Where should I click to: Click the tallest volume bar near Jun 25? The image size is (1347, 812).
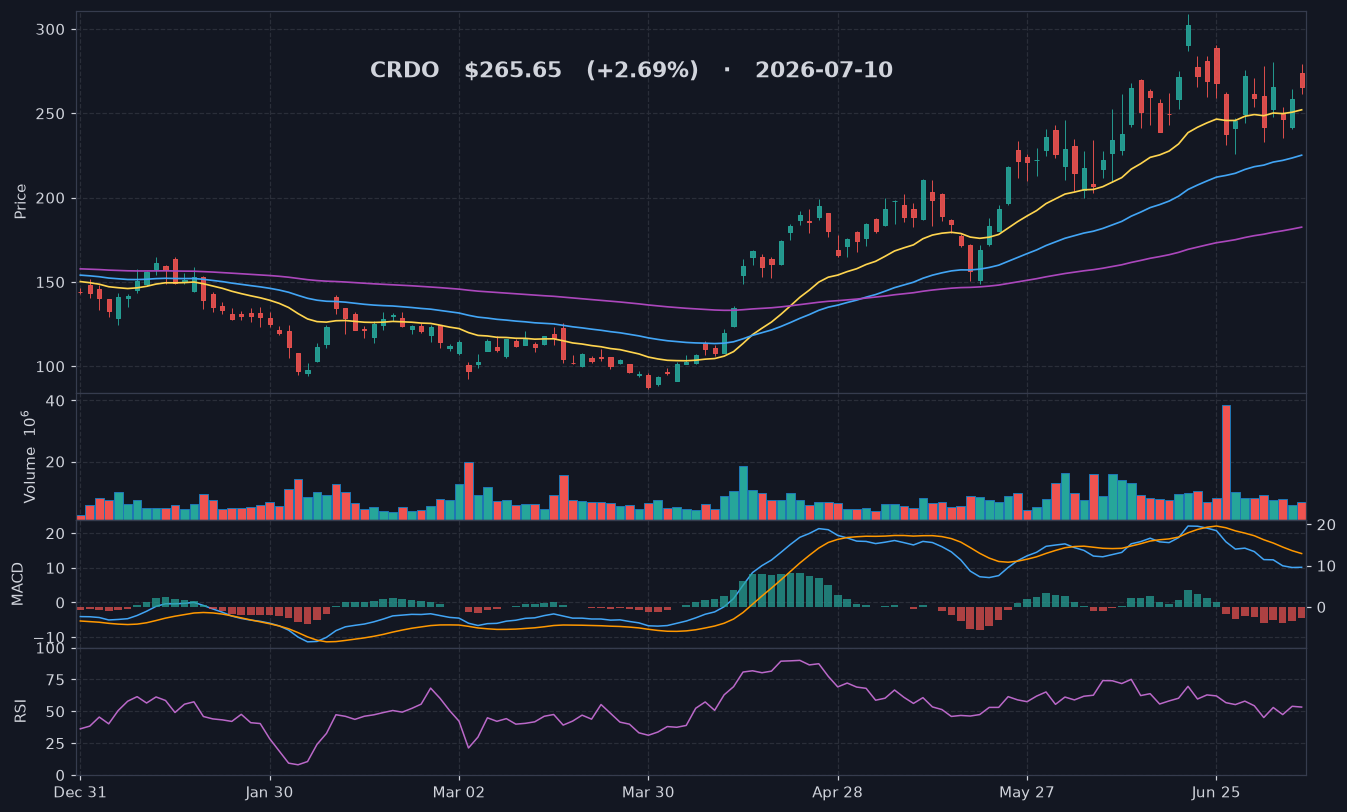1226,462
